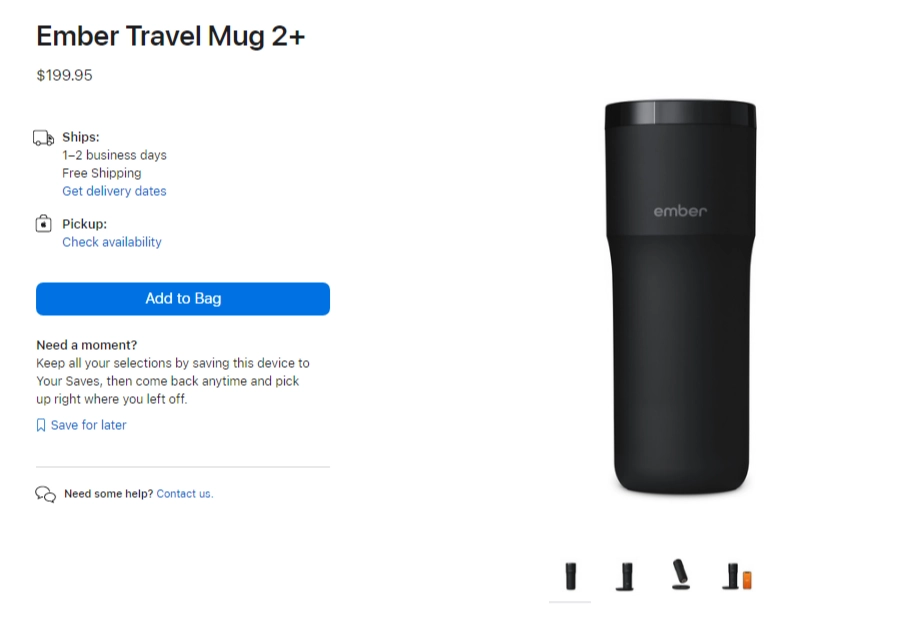Click the chat bubbles help icon
Screen dimensions: 919x636
45,494
